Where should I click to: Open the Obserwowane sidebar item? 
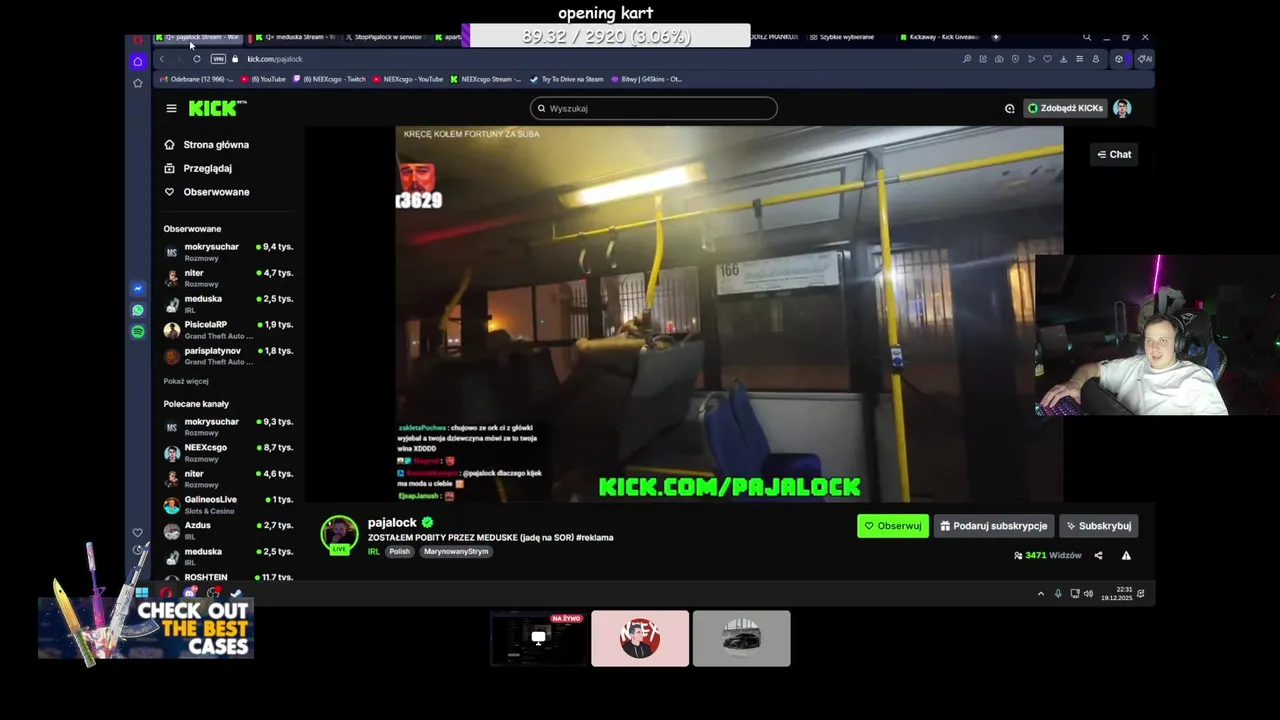coord(207,192)
